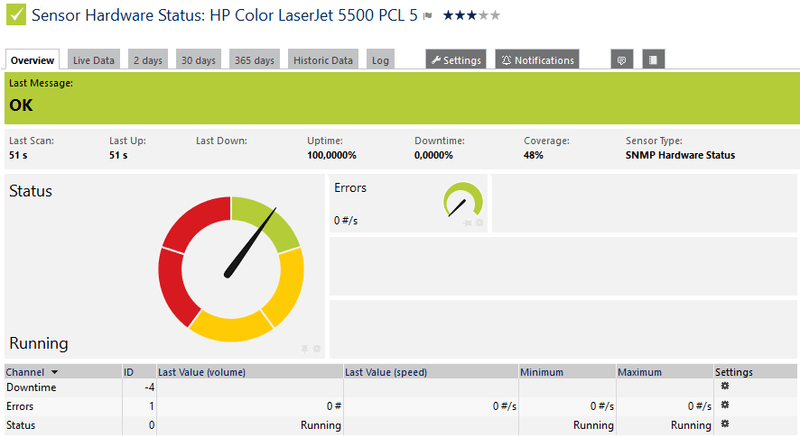
Task: Click the Running label under Status gauge
Action: (39, 343)
